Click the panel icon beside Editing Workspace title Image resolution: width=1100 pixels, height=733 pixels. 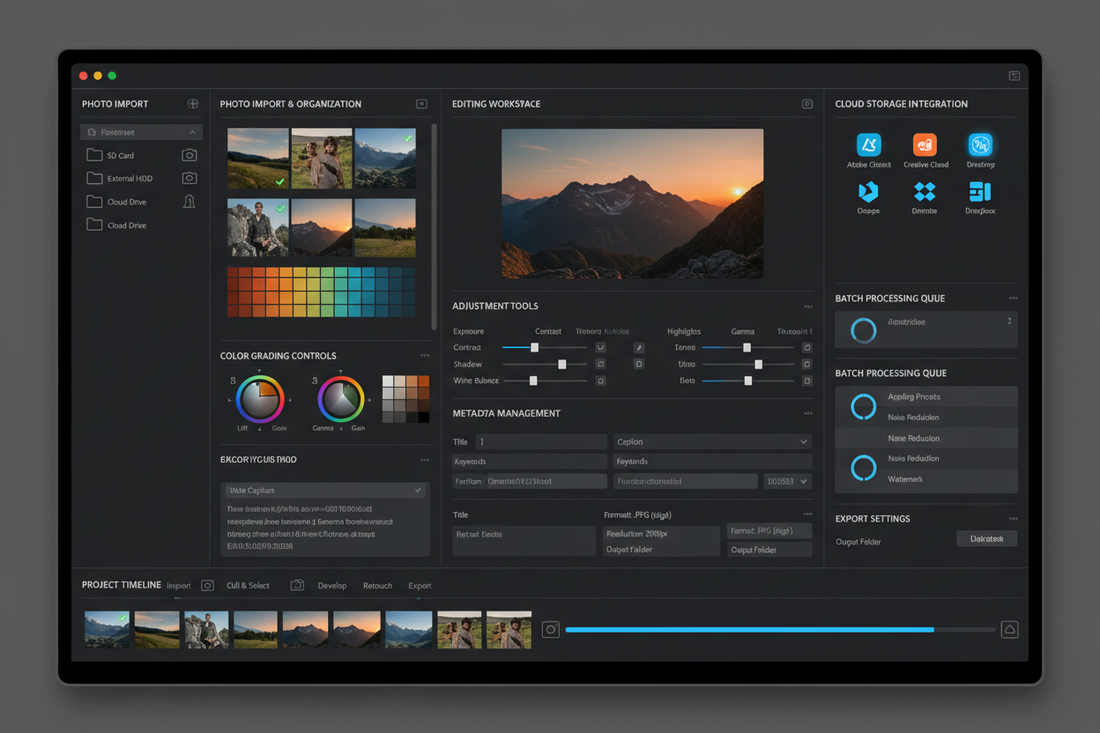(x=806, y=103)
